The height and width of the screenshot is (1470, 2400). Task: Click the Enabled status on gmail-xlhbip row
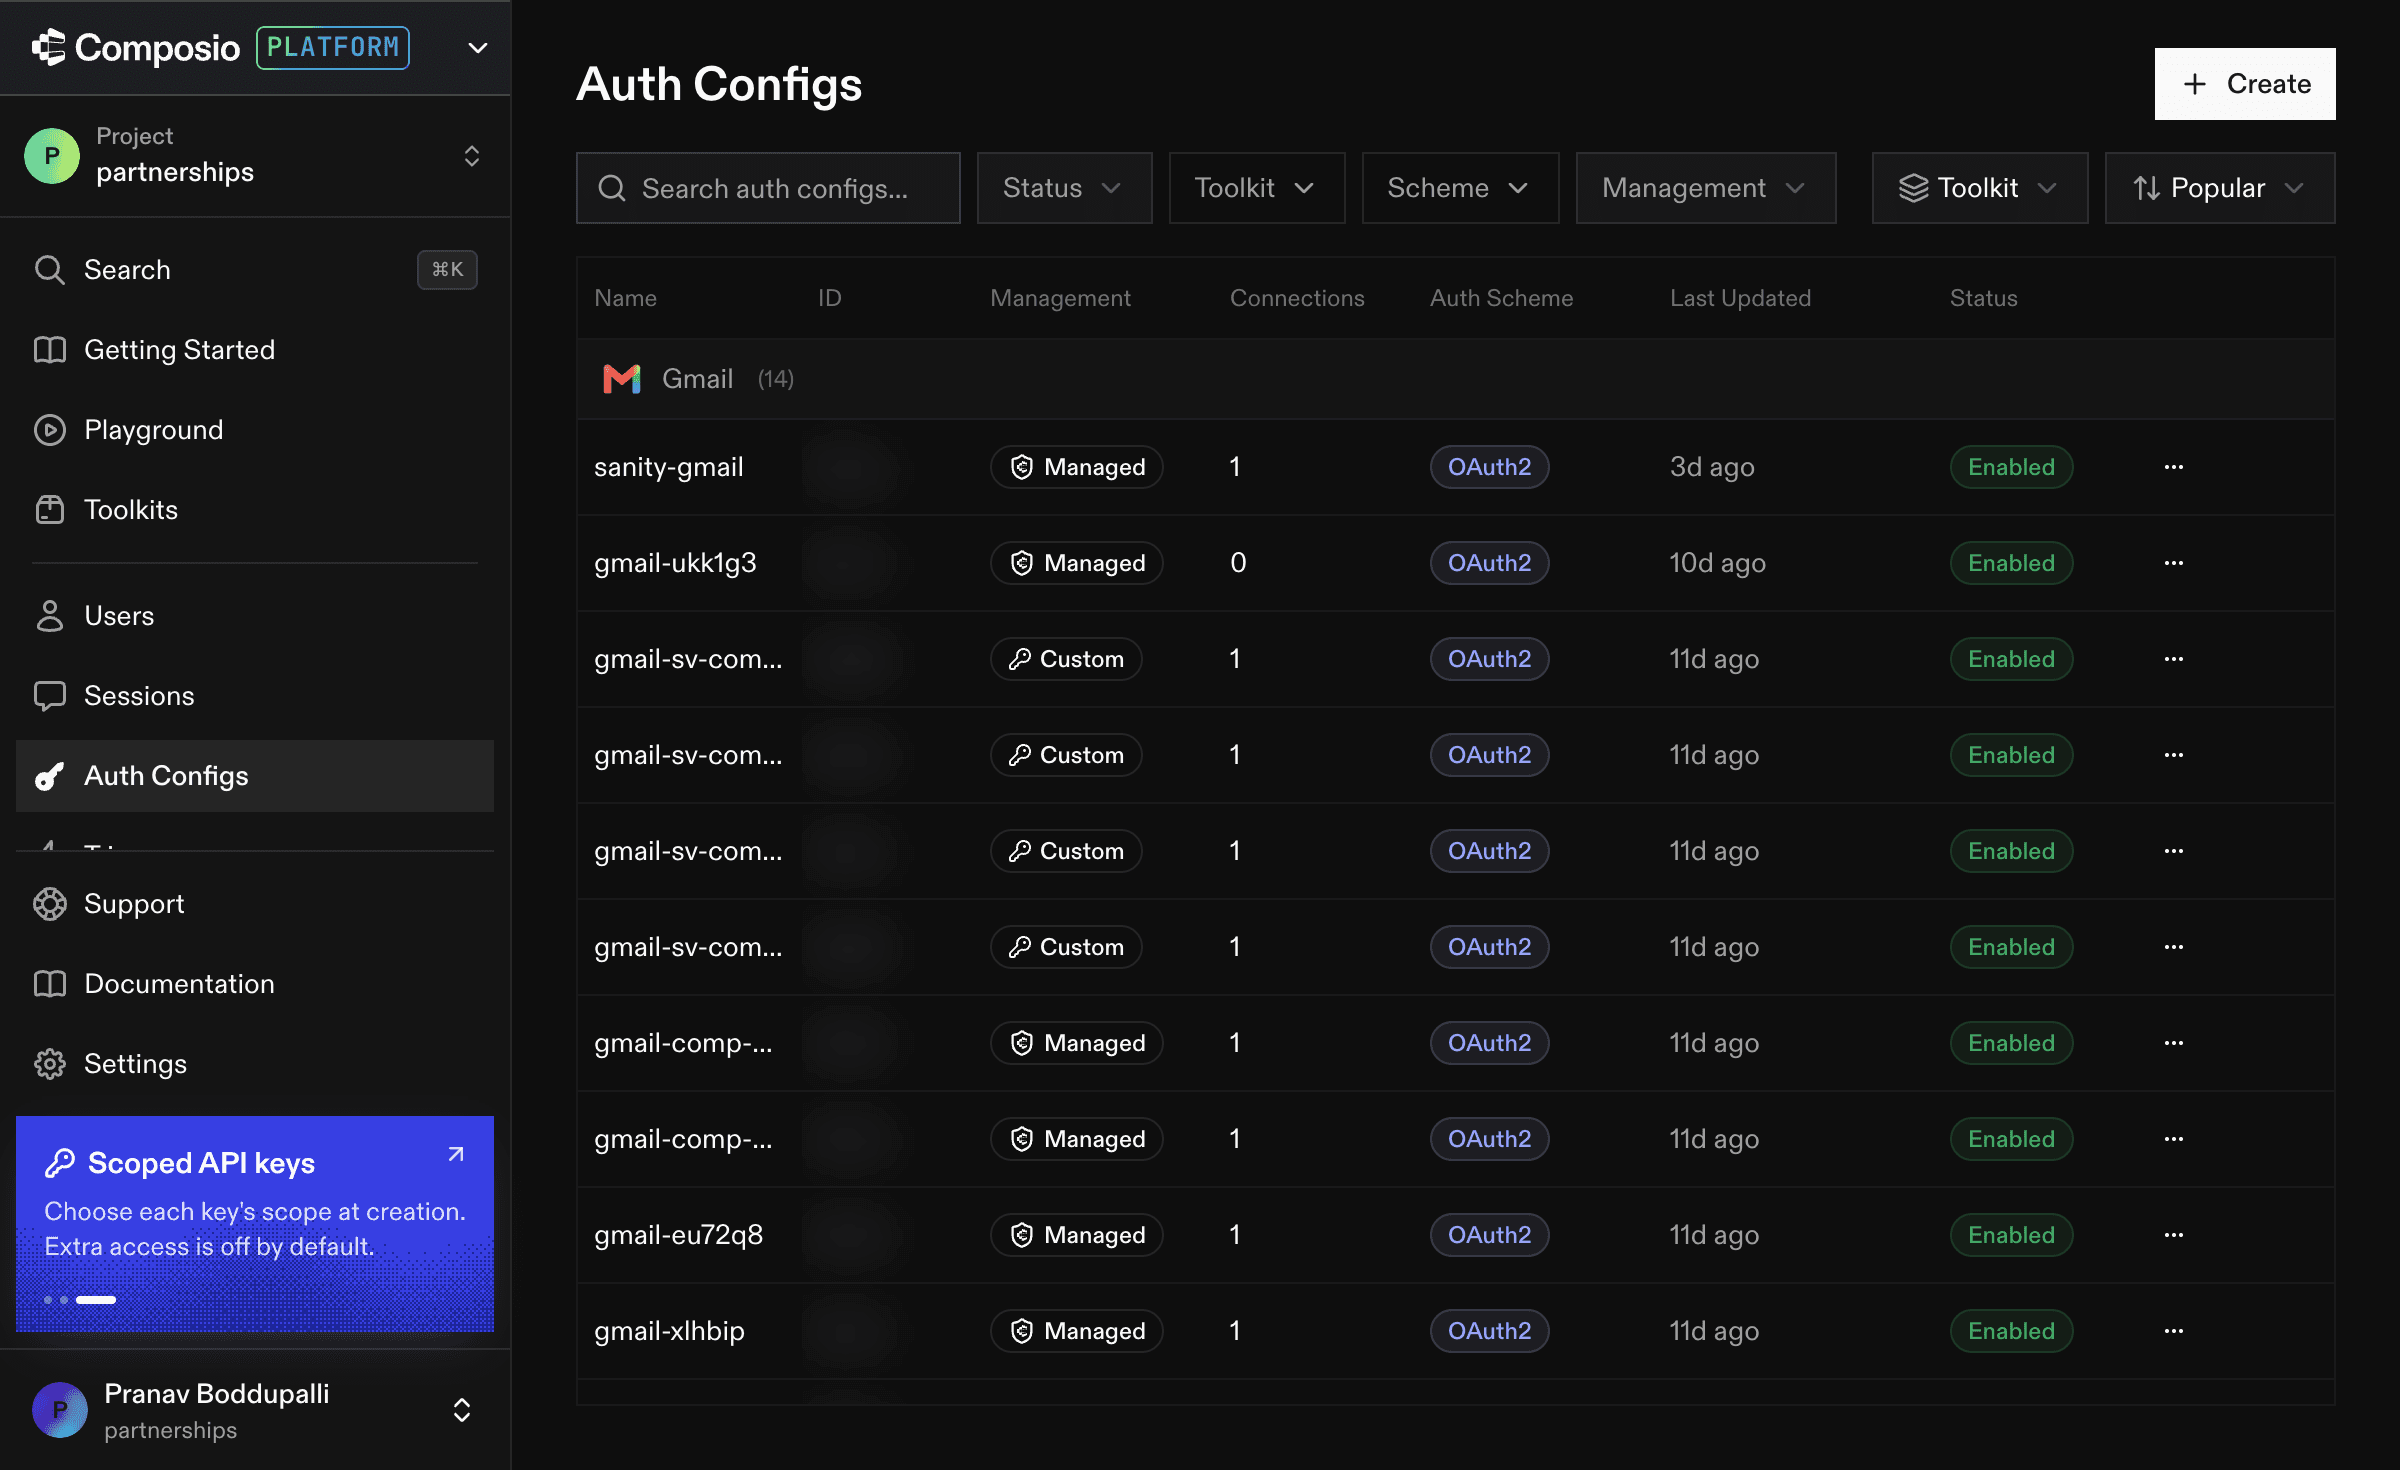coord(2011,1331)
